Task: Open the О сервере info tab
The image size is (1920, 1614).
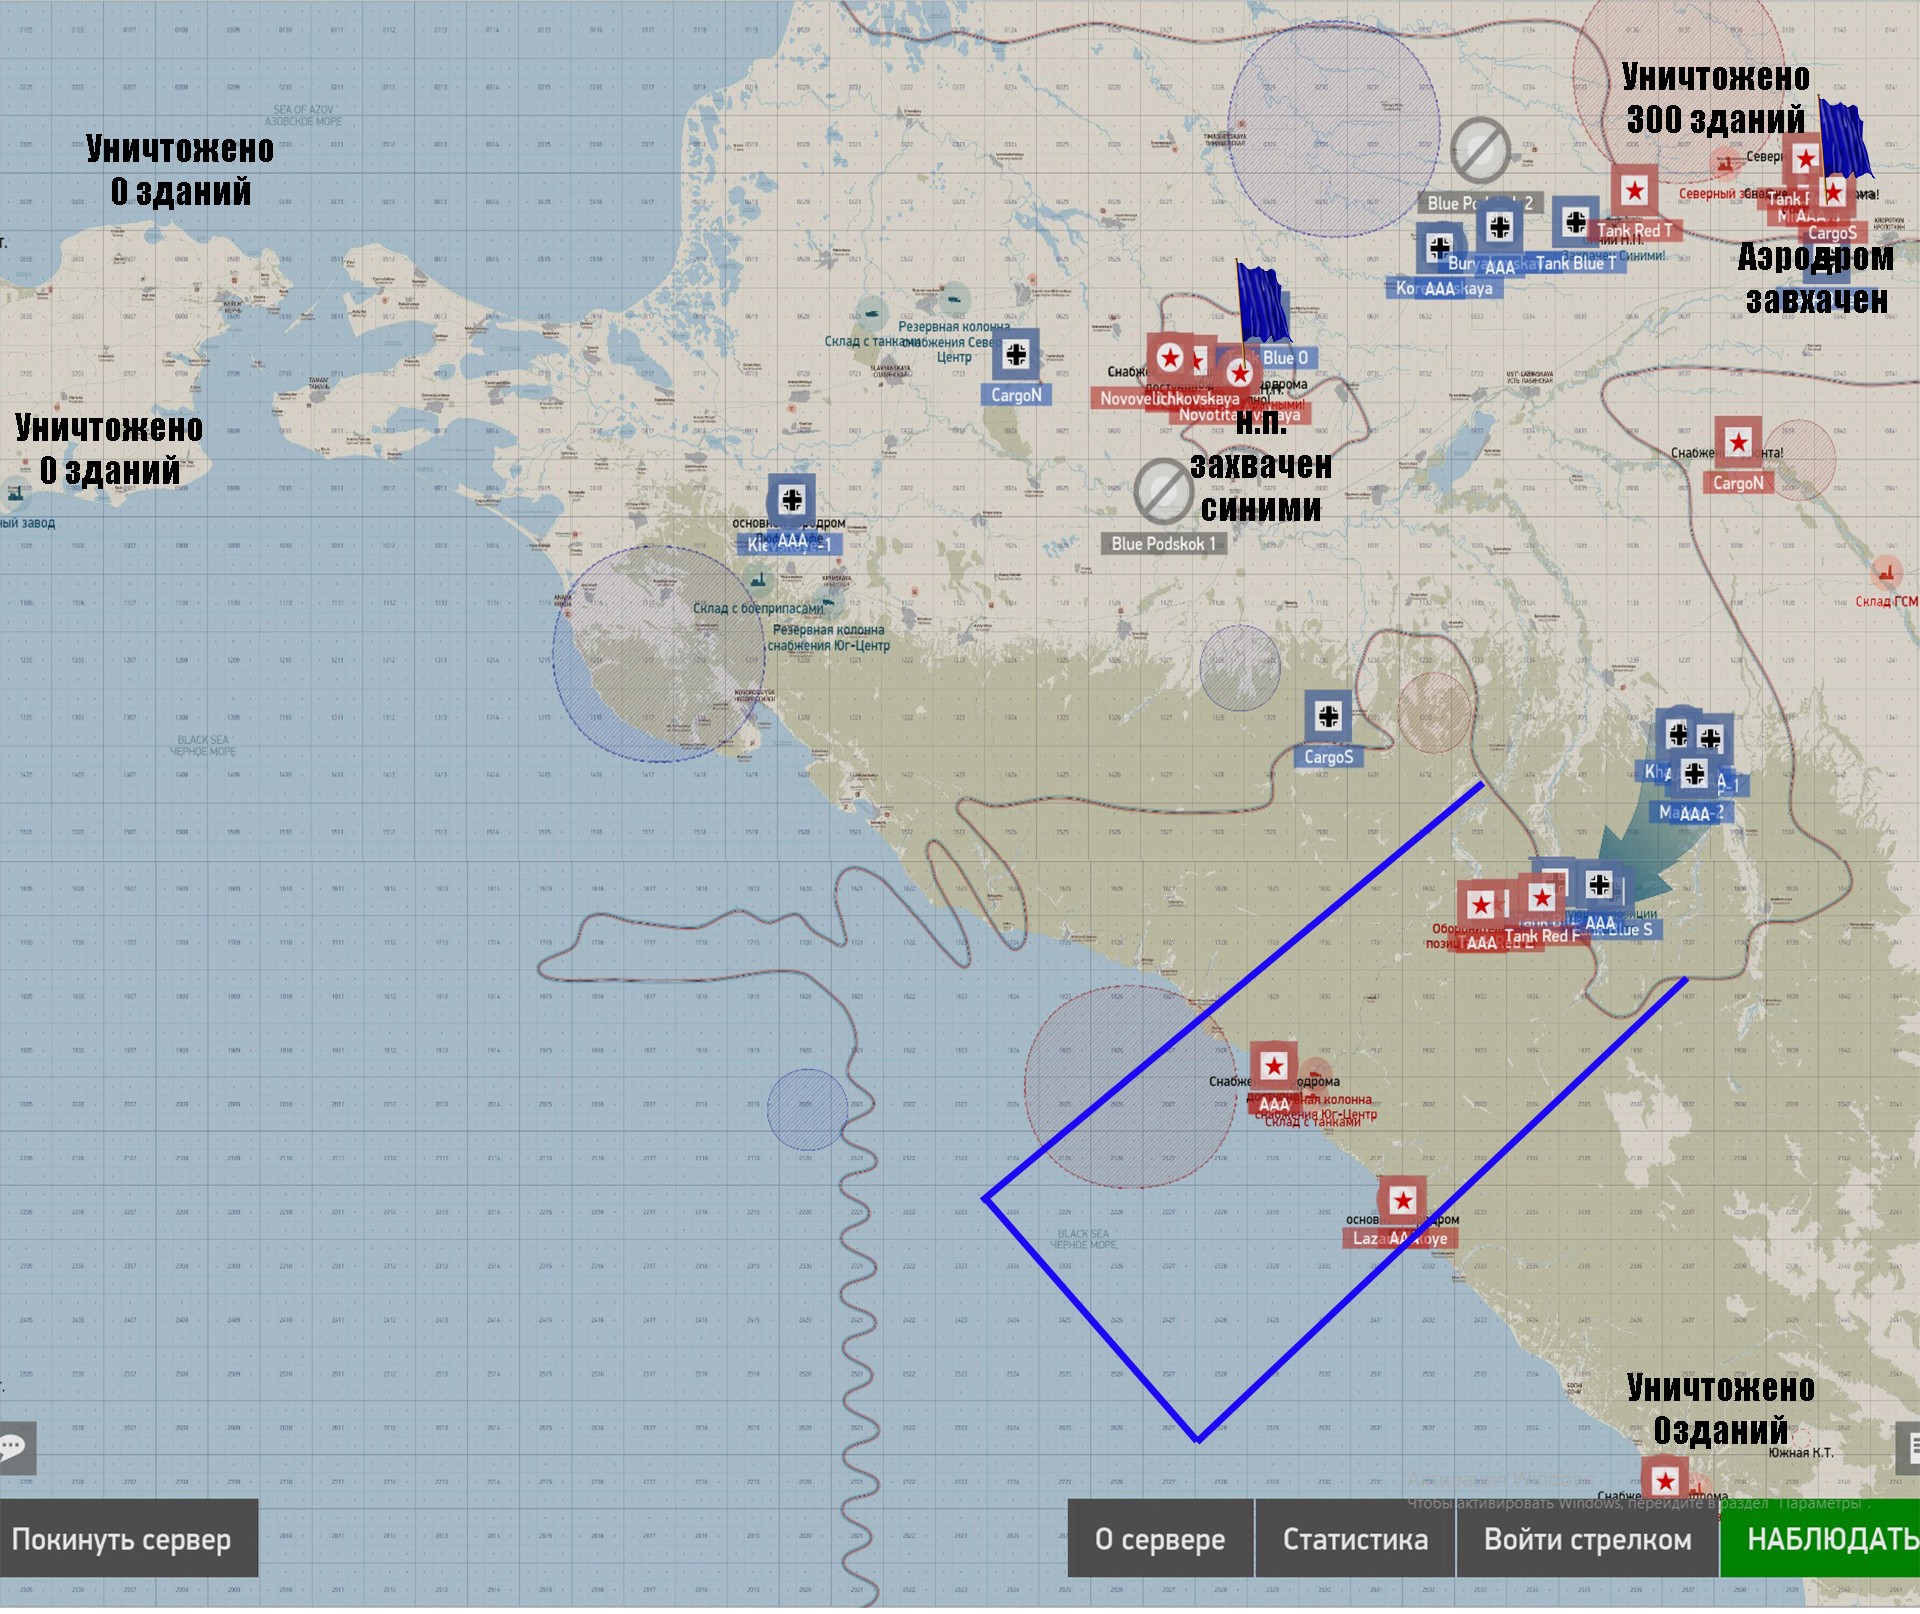Action: tap(1160, 1541)
